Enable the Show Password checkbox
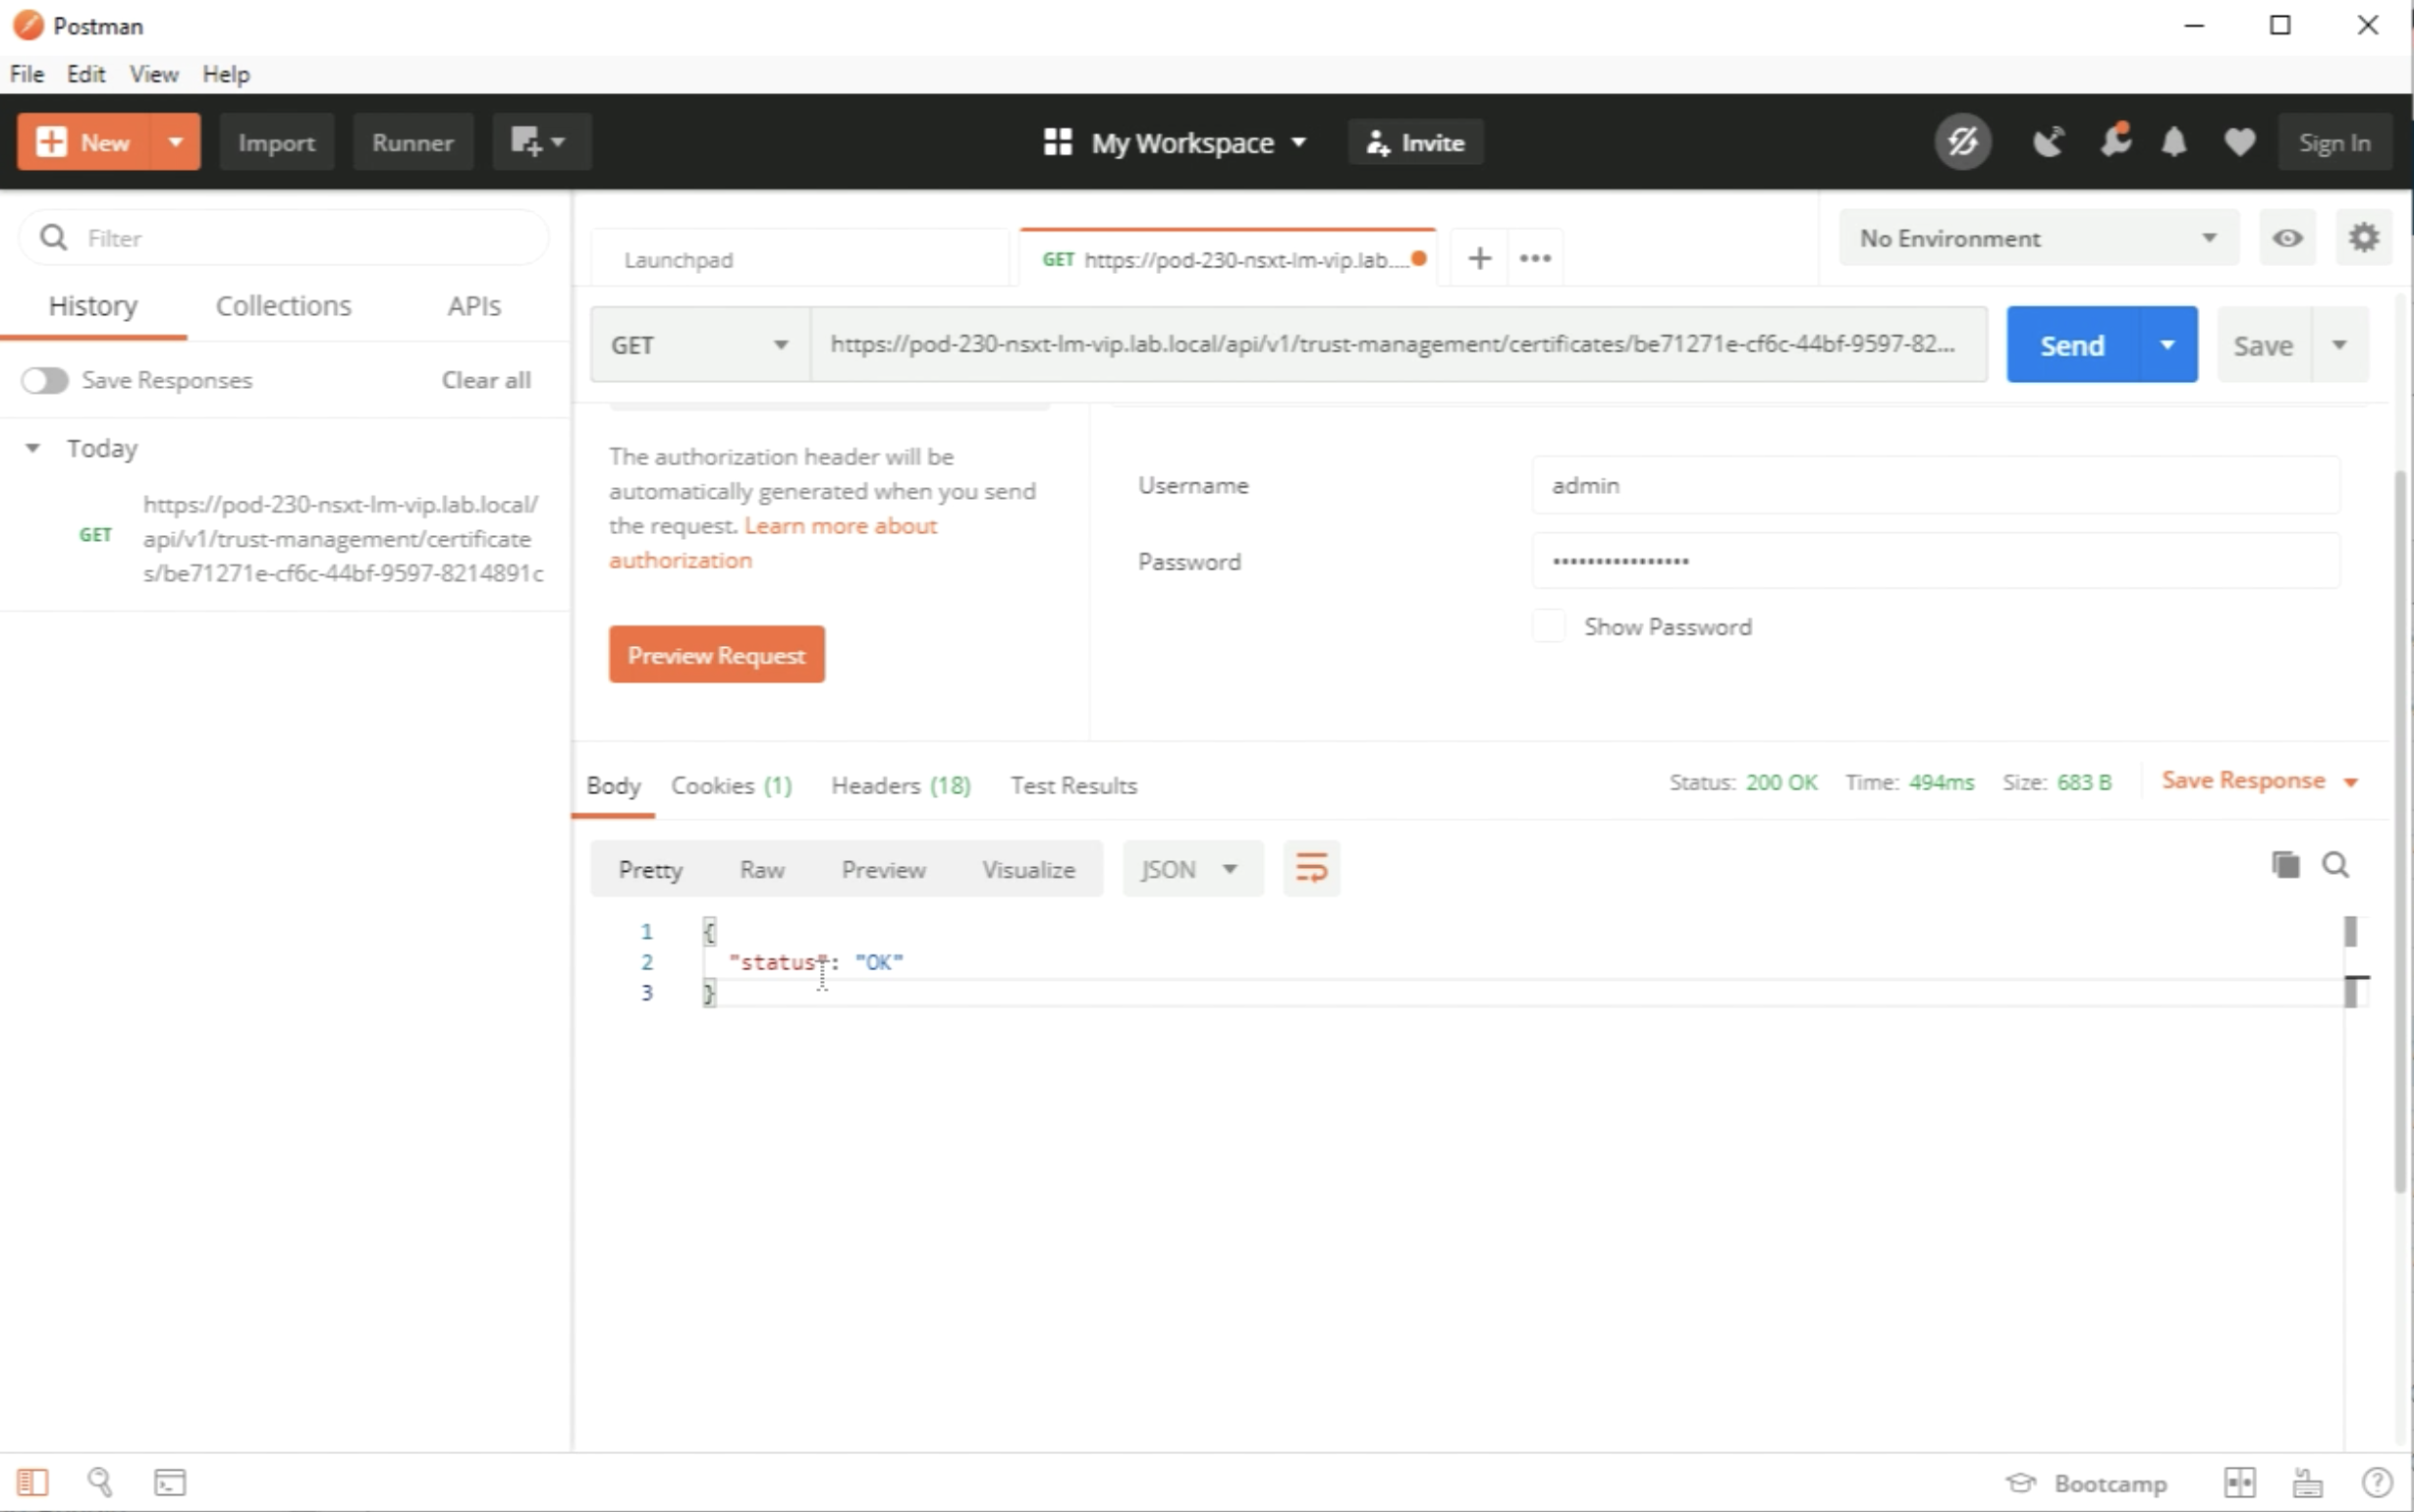The height and width of the screenshot is (1512, 2414). [x=1548, y=627]
